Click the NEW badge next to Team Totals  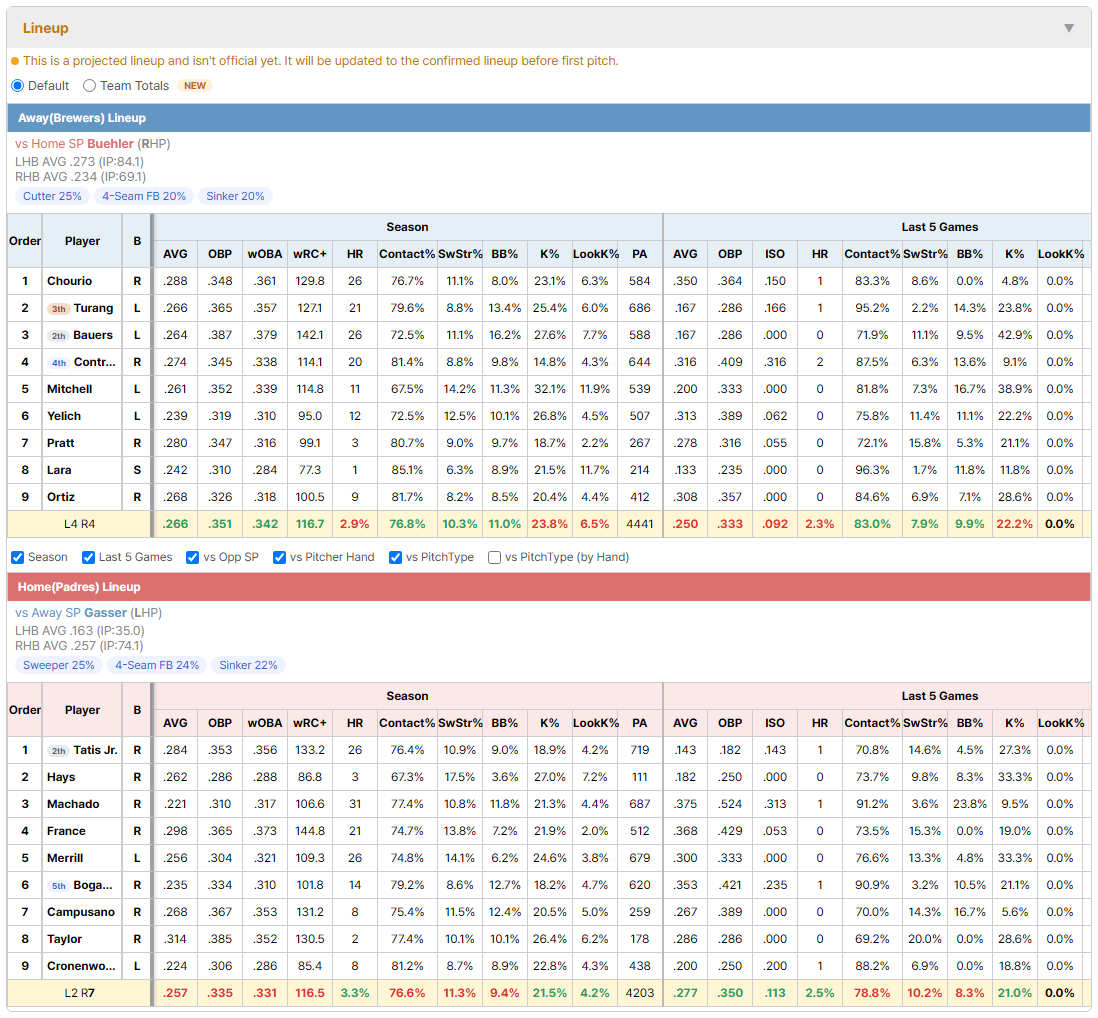[195, 85]
